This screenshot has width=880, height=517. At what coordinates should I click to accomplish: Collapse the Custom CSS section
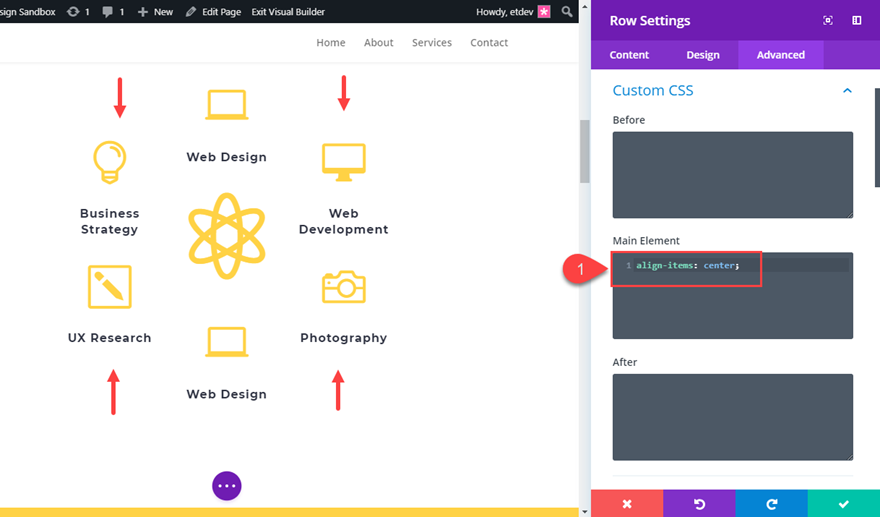point(847,91)
